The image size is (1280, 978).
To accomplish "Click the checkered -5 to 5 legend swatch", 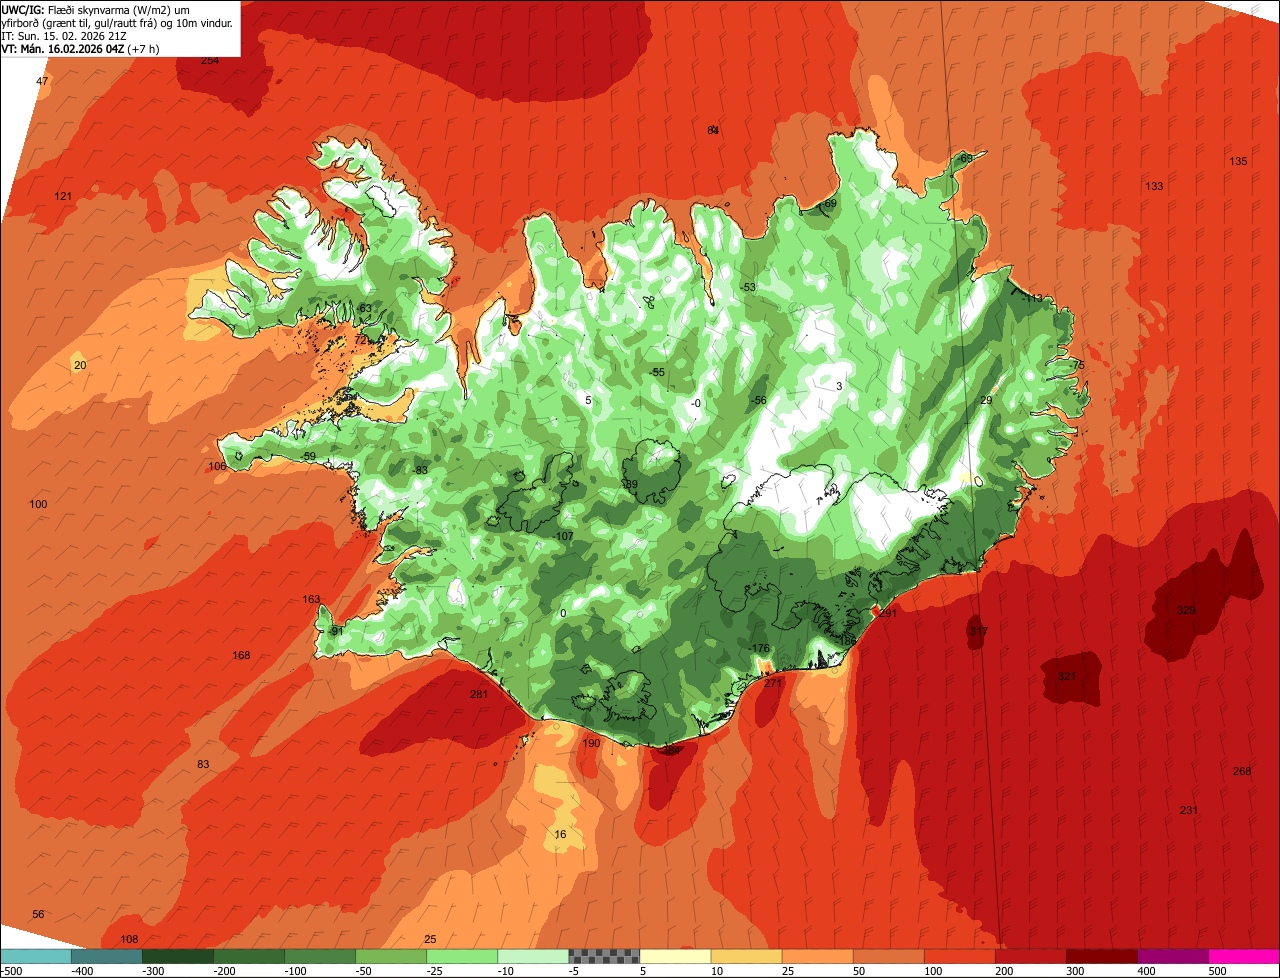I will pos(604,956).
